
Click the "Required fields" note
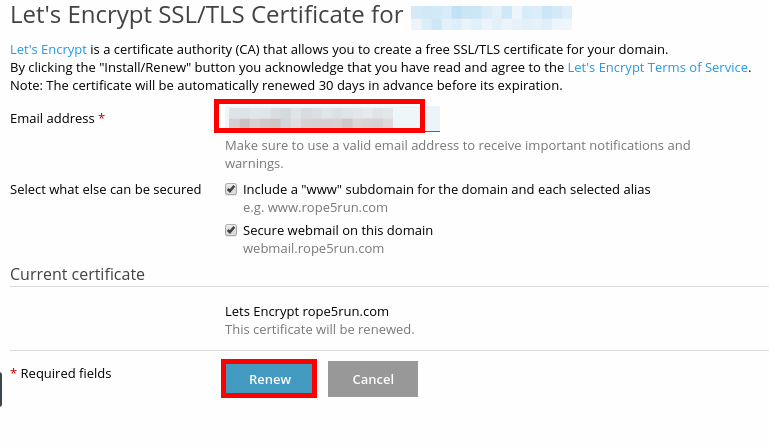(x=66, y=373)
